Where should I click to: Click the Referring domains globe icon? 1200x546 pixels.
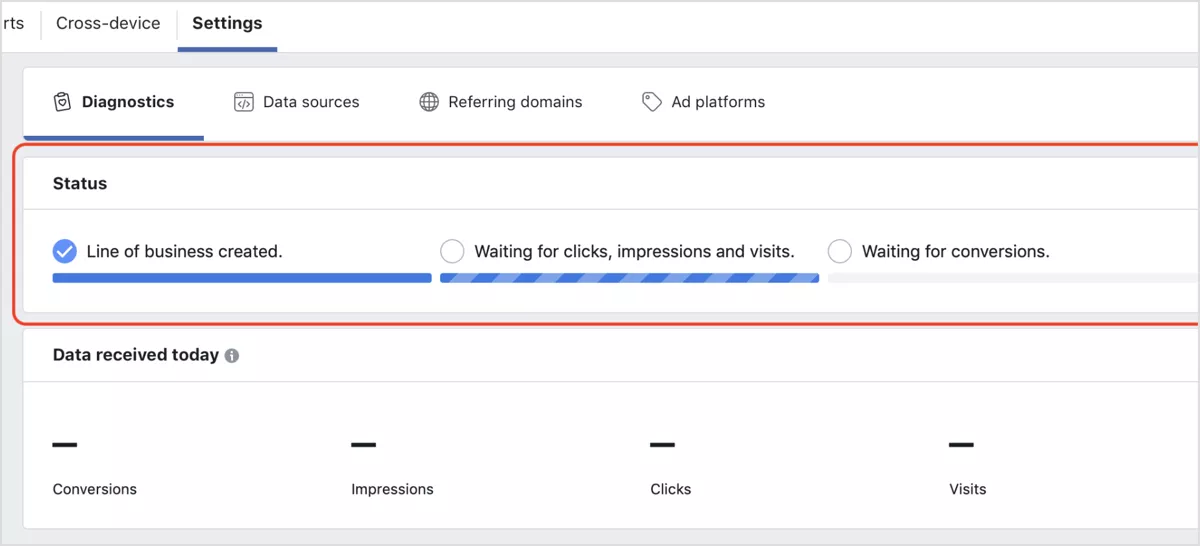[x=429, y=102]
